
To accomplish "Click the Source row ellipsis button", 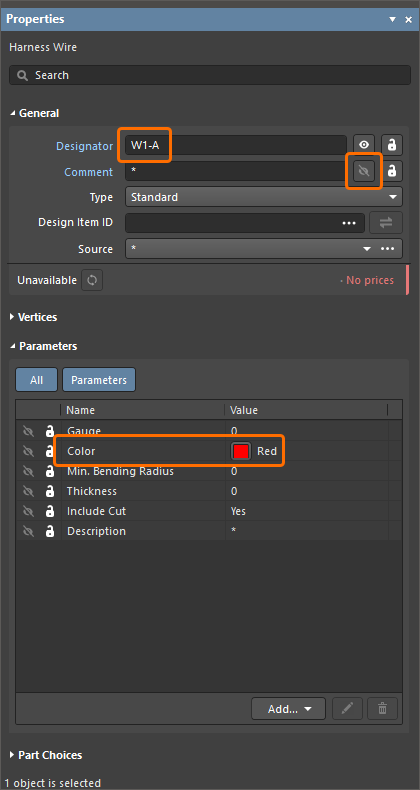I will point(387,249).
